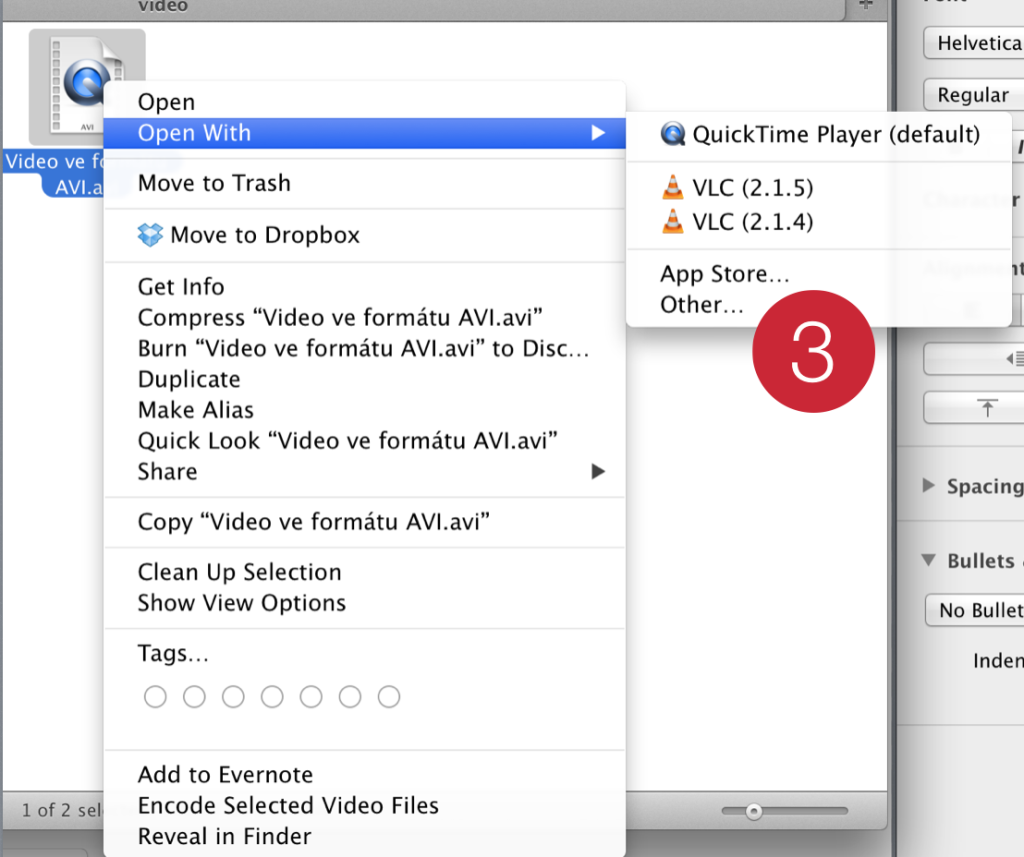Click the align text to top button

974,408
